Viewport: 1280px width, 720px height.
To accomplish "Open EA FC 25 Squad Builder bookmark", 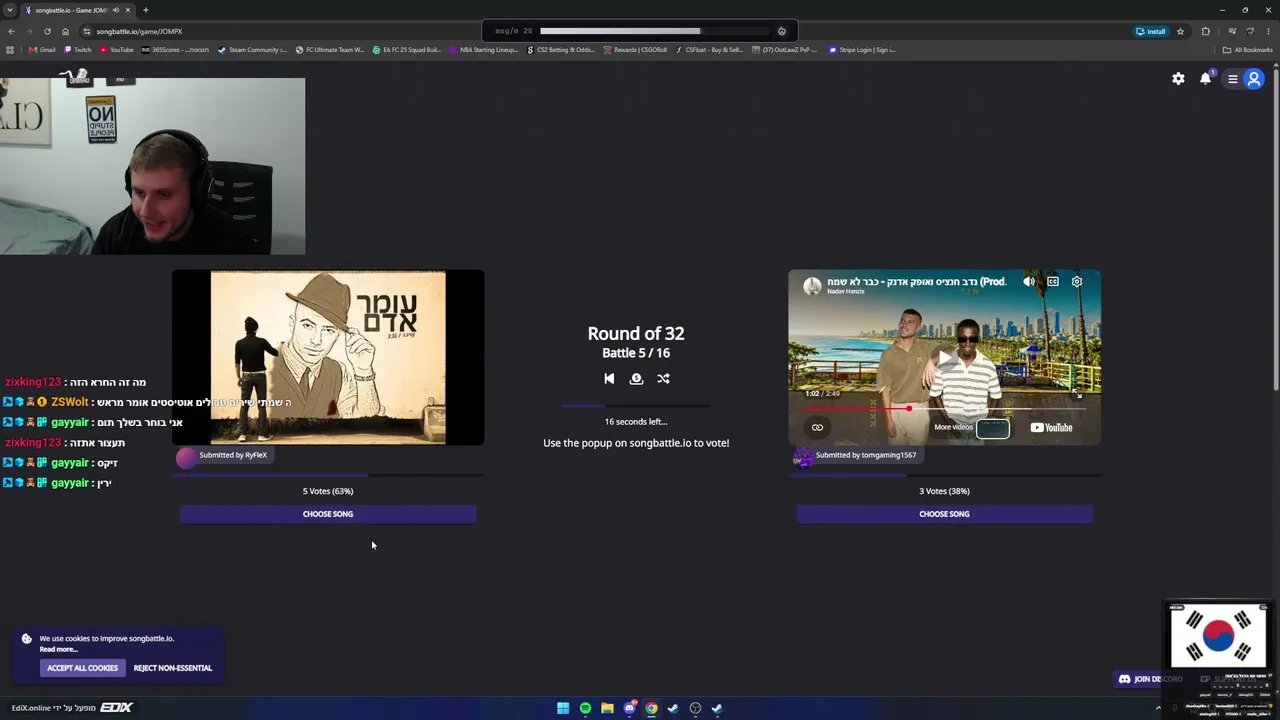I will pyautogui.click(x=407, y=49).
